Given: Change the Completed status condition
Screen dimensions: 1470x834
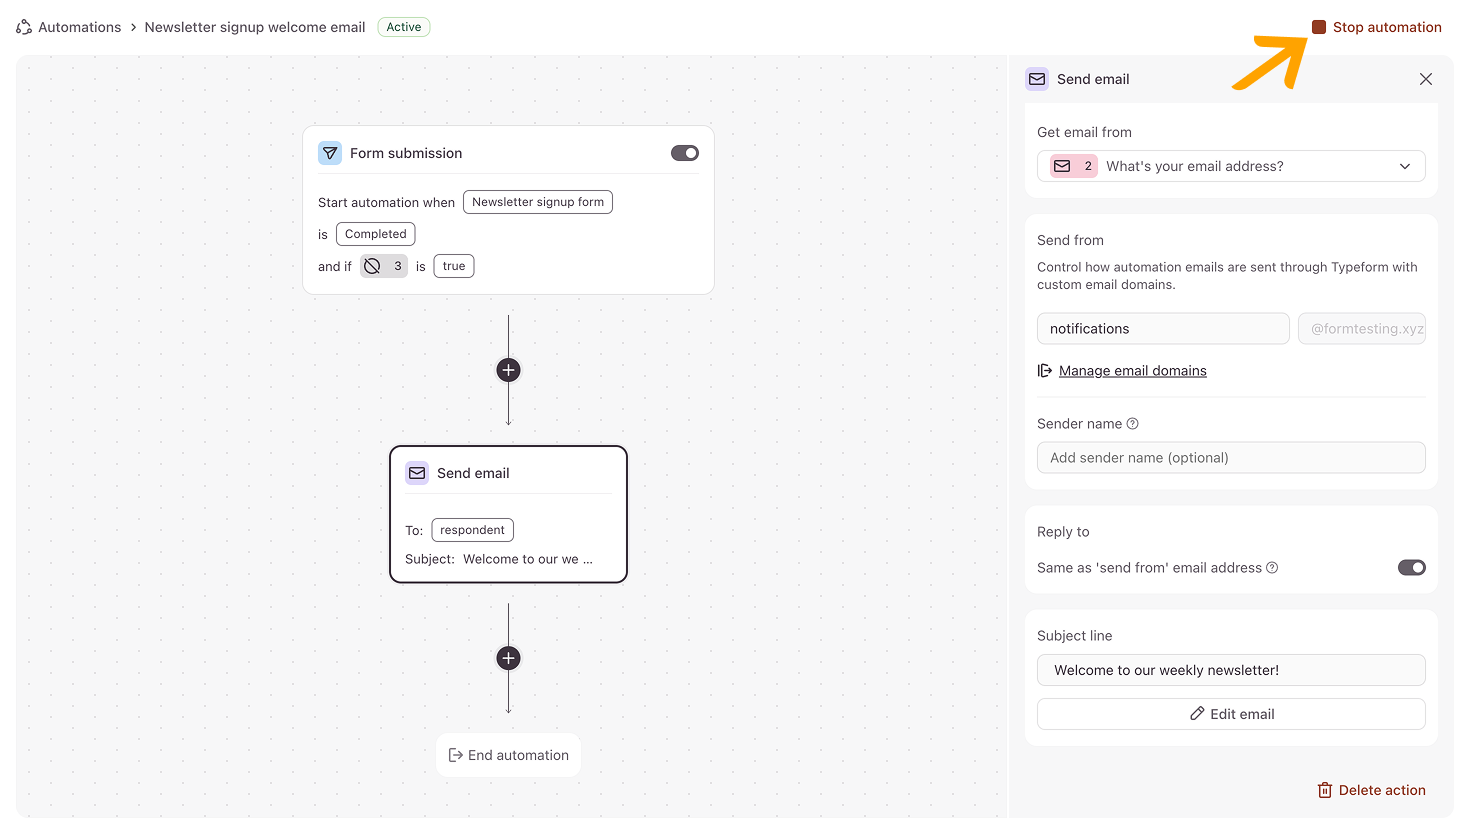Looking at the screenshot, I should coord(376,234).
